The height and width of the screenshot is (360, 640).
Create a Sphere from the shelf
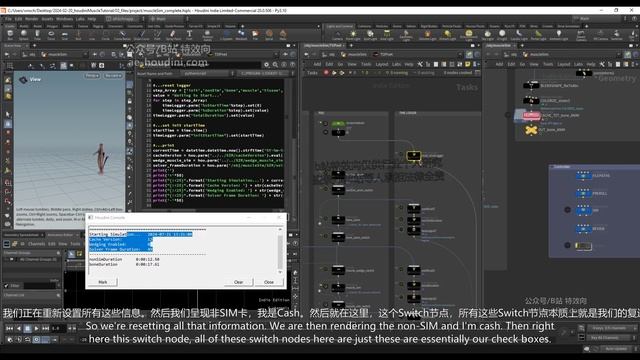(24, 35)
